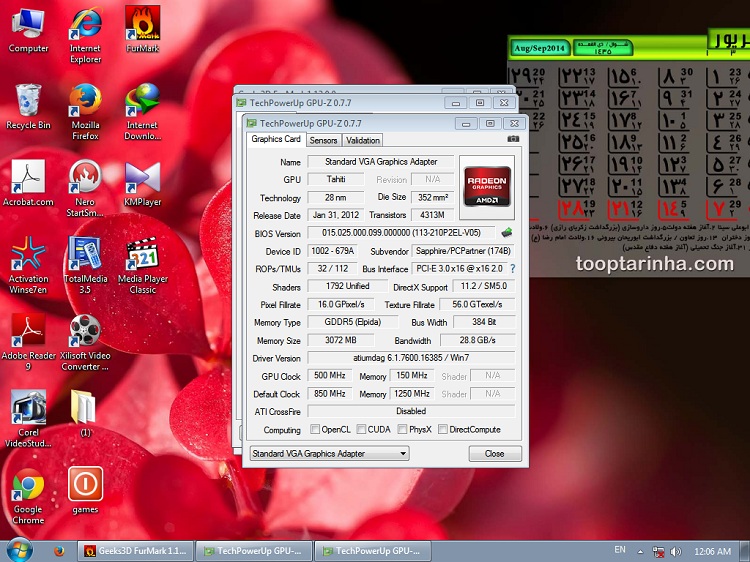Switch to the Graphics Card tab

276,139
